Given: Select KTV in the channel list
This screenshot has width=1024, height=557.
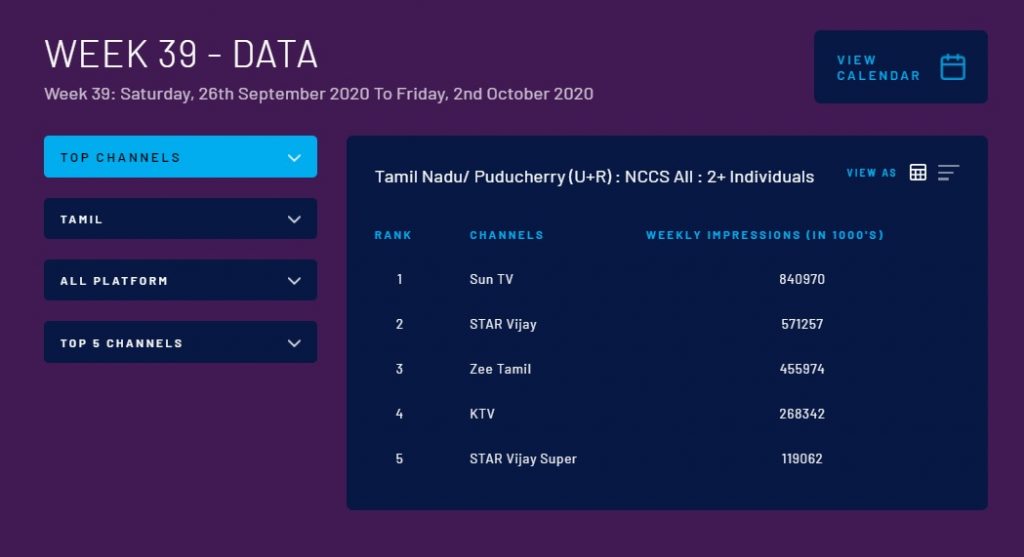Looking at the screenshot, I should pos(482,414).
